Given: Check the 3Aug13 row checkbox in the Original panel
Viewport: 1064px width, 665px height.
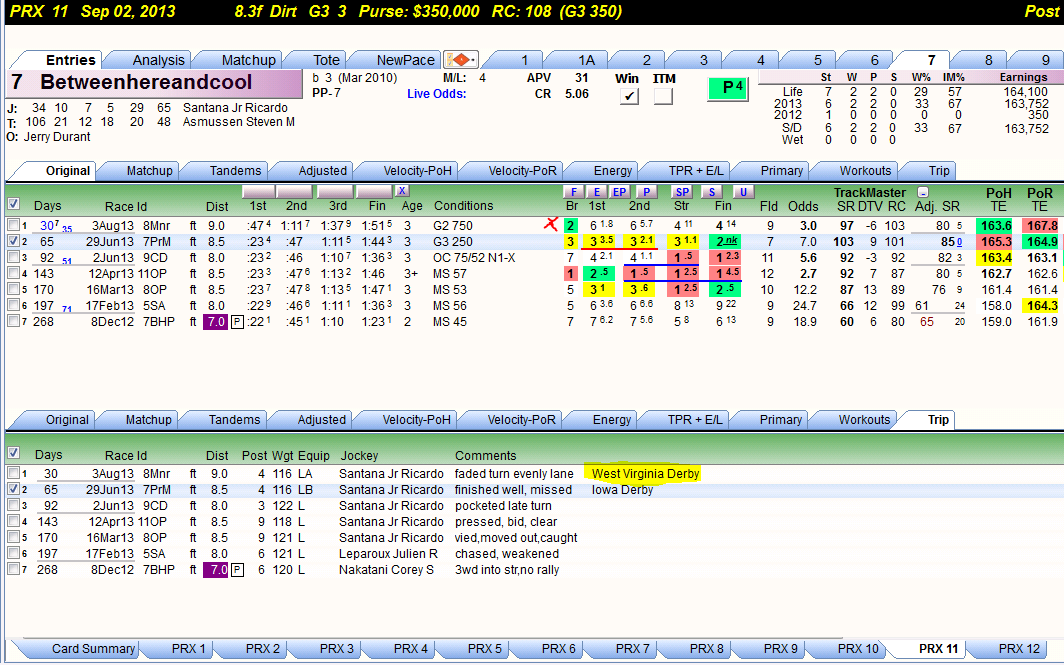Looking at the screenshot, I should (14, 225).
